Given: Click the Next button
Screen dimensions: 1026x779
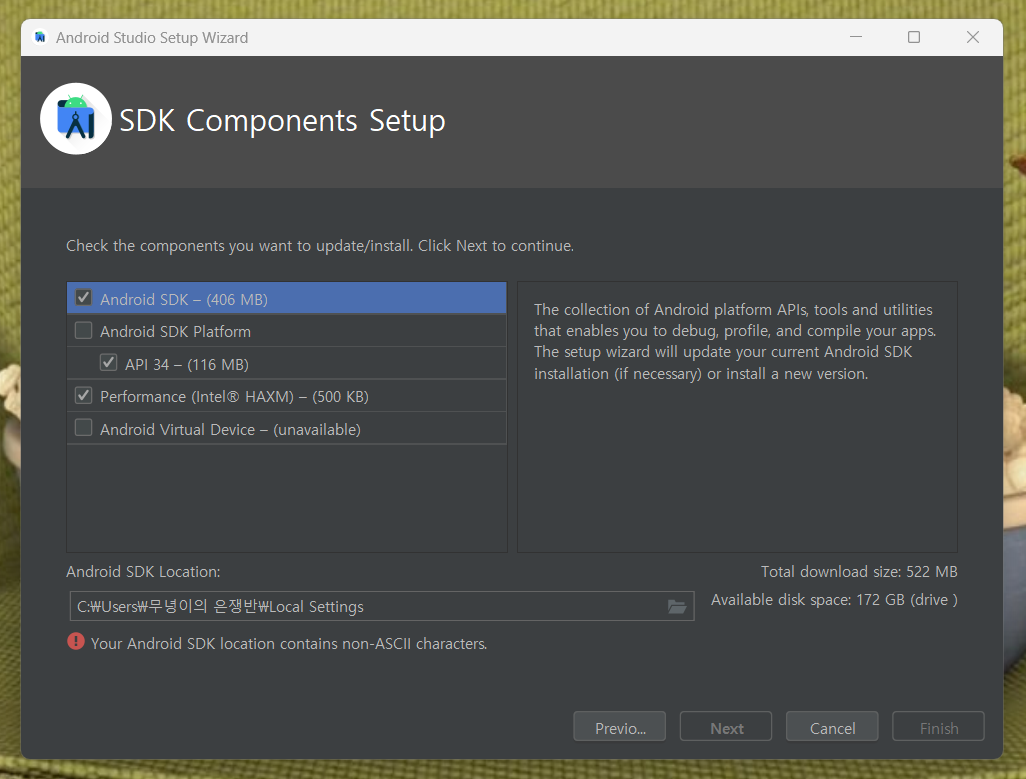Looking at the screenshot, I should click(x=726, y=727).
